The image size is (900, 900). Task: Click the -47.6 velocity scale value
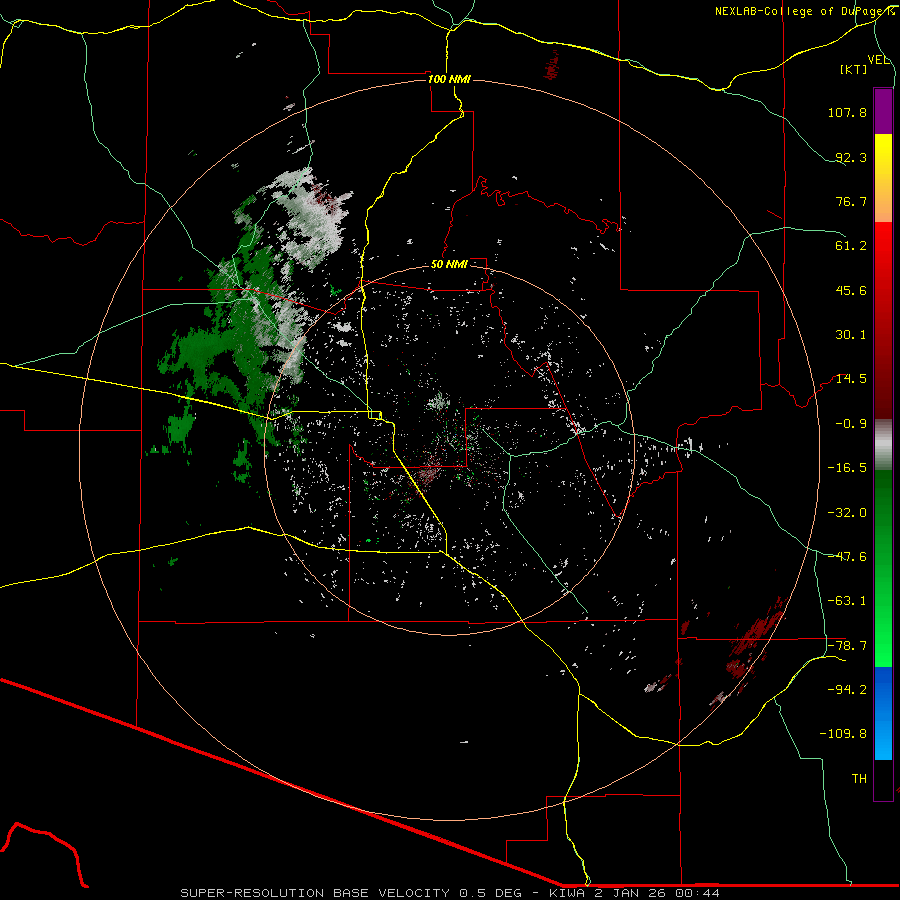847,557
